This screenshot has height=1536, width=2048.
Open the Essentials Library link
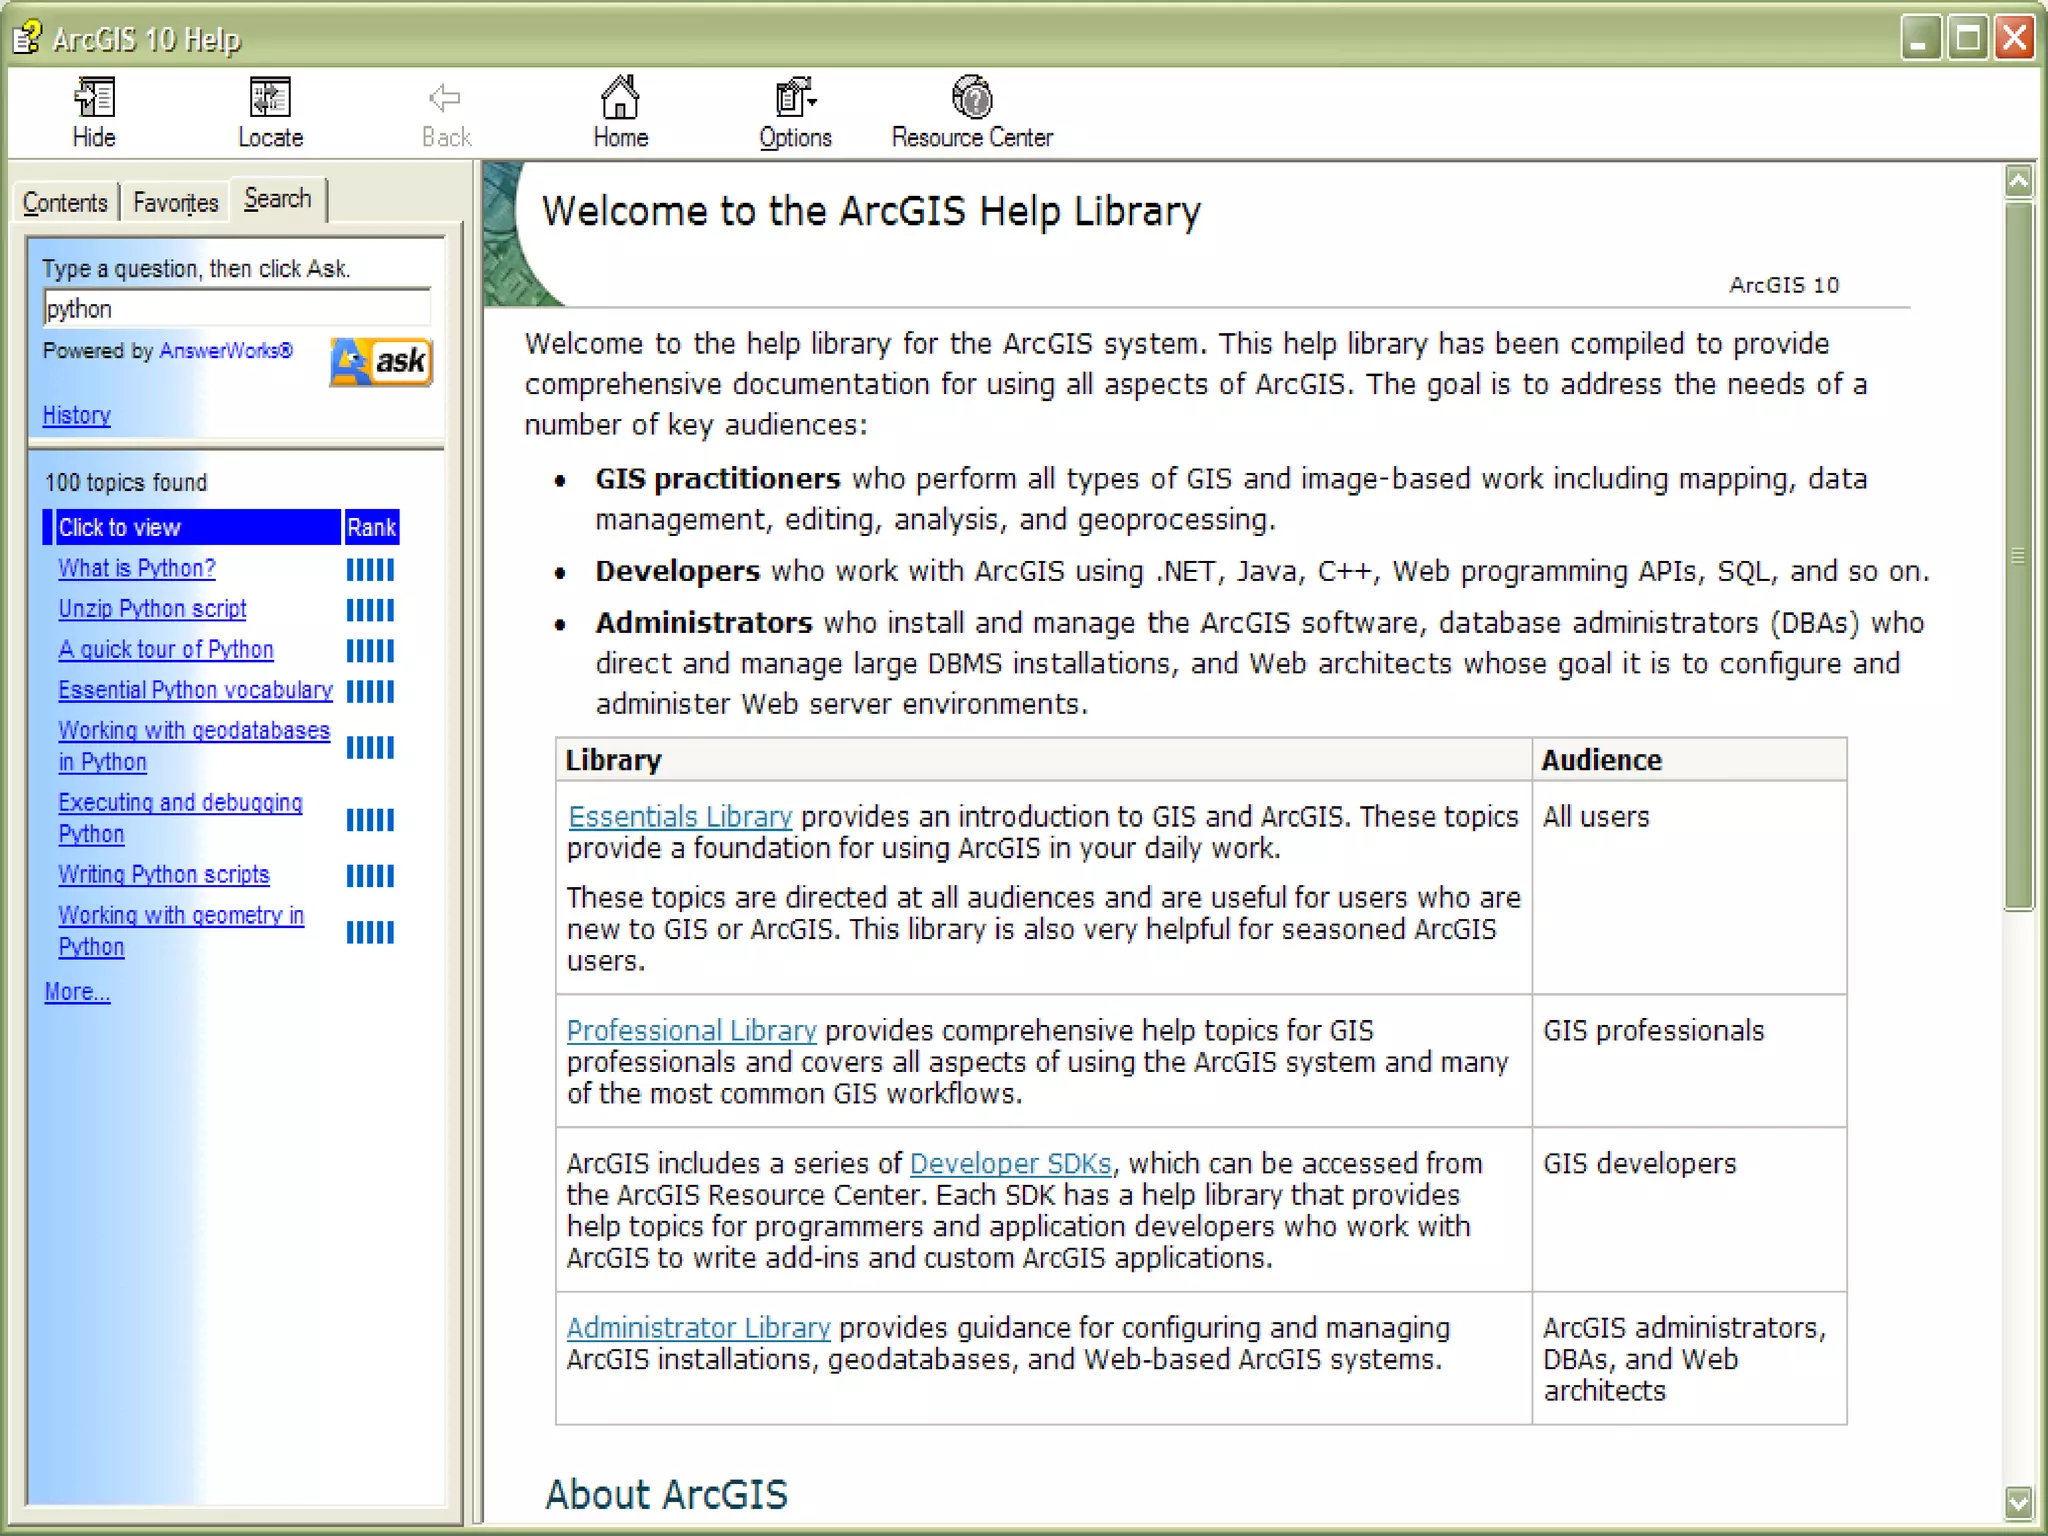pyautogui.click(x=680, y=817)
